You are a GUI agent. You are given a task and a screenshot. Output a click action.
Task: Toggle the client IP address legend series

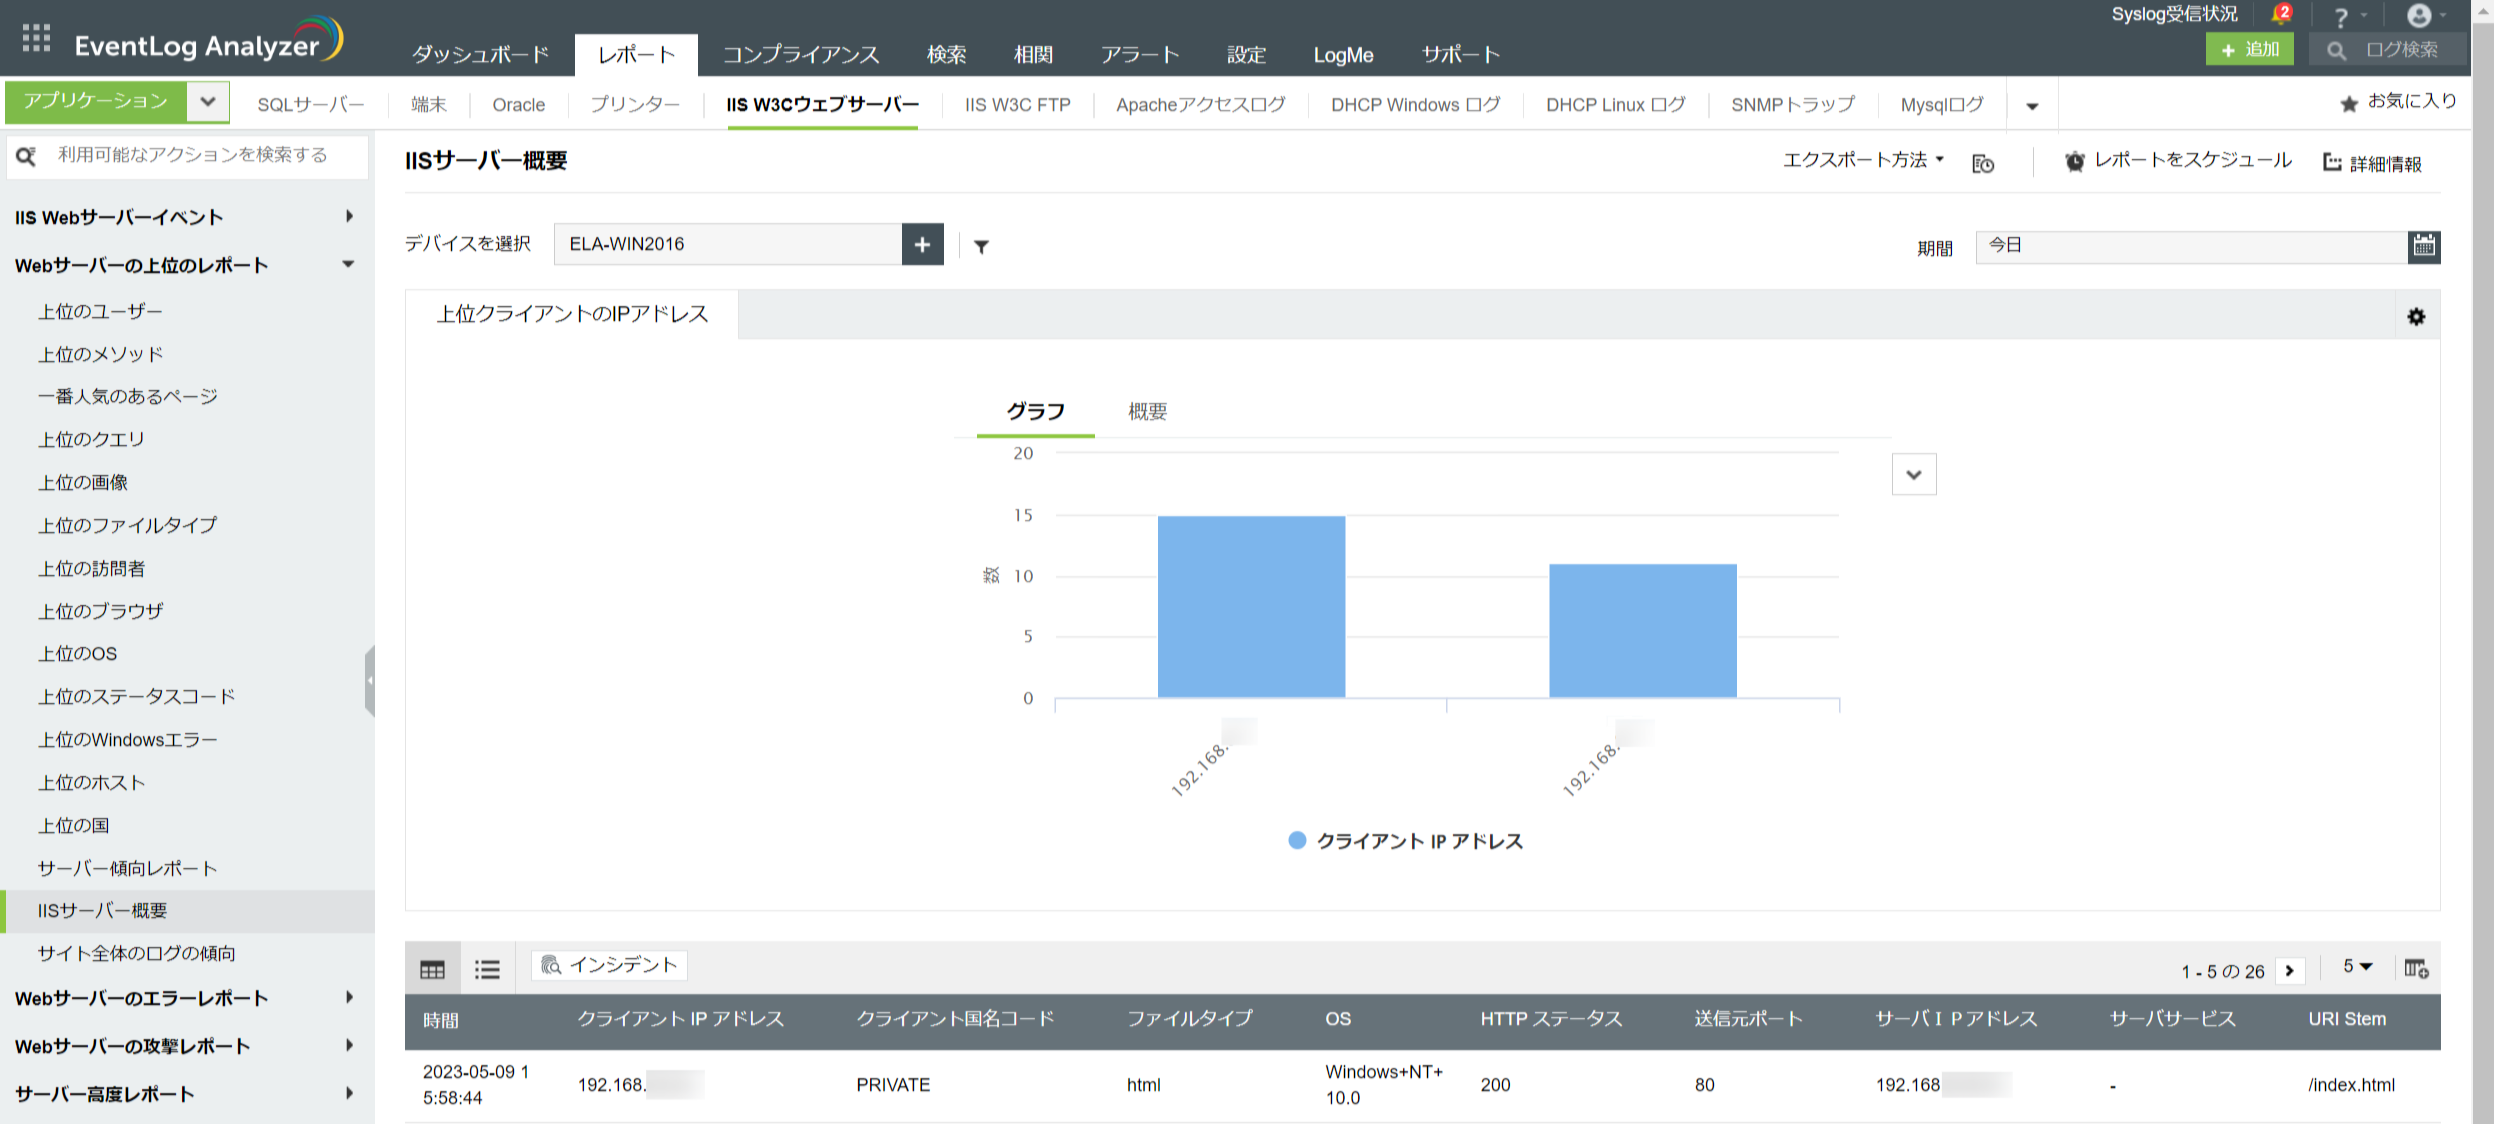(1405, 841)
